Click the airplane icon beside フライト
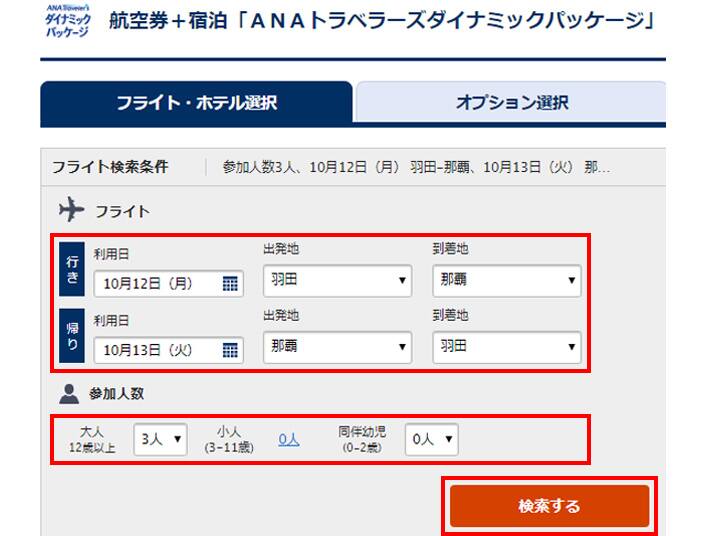This screenshot has width=706, height=536. point(72,211)
